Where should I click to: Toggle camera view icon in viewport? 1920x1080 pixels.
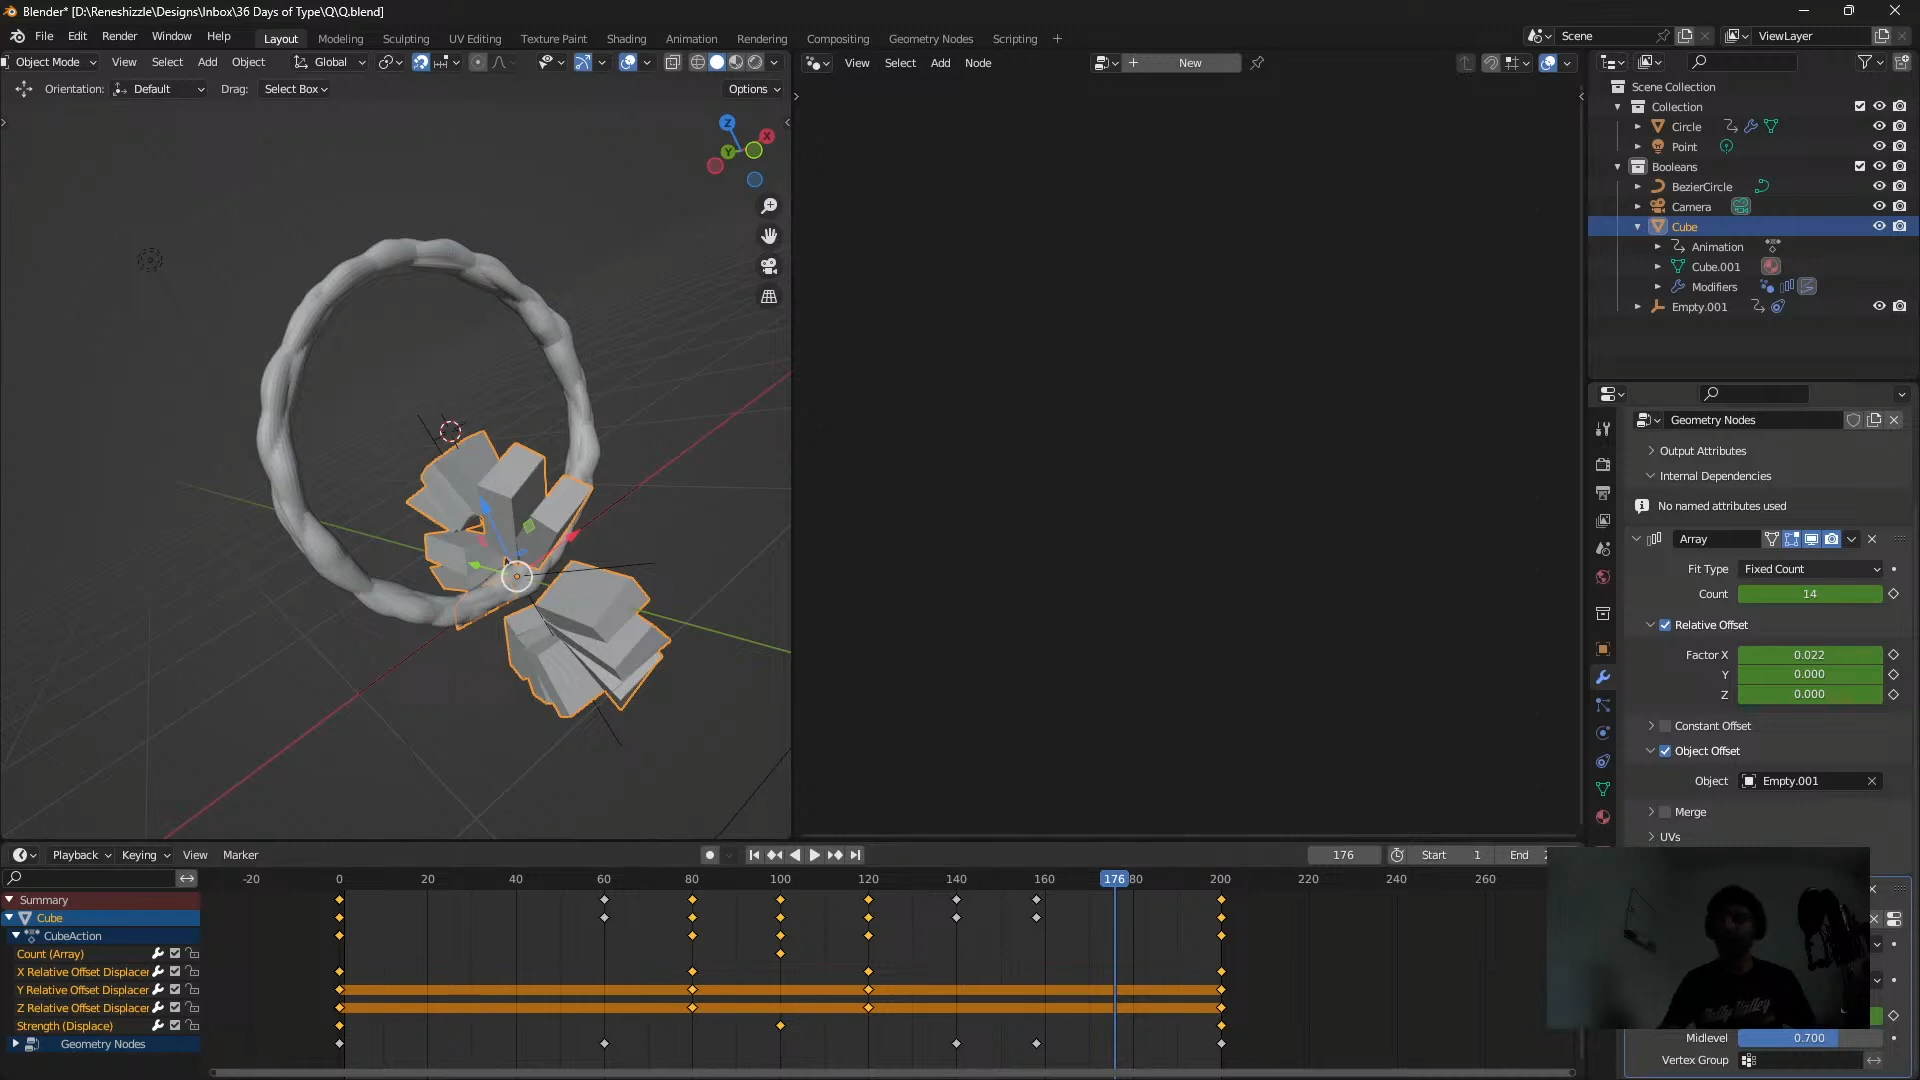tap(769, 266)
